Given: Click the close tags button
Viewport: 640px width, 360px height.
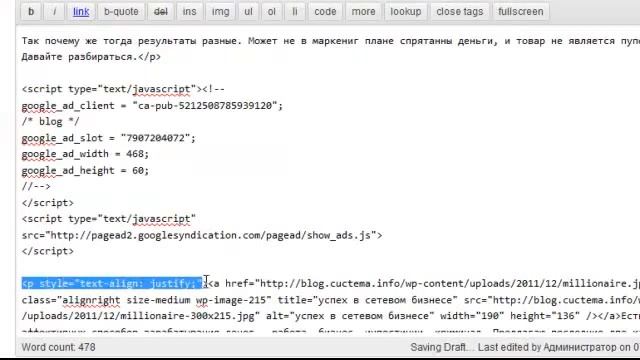Looking at the screenshot, I should tap(460, 11).
